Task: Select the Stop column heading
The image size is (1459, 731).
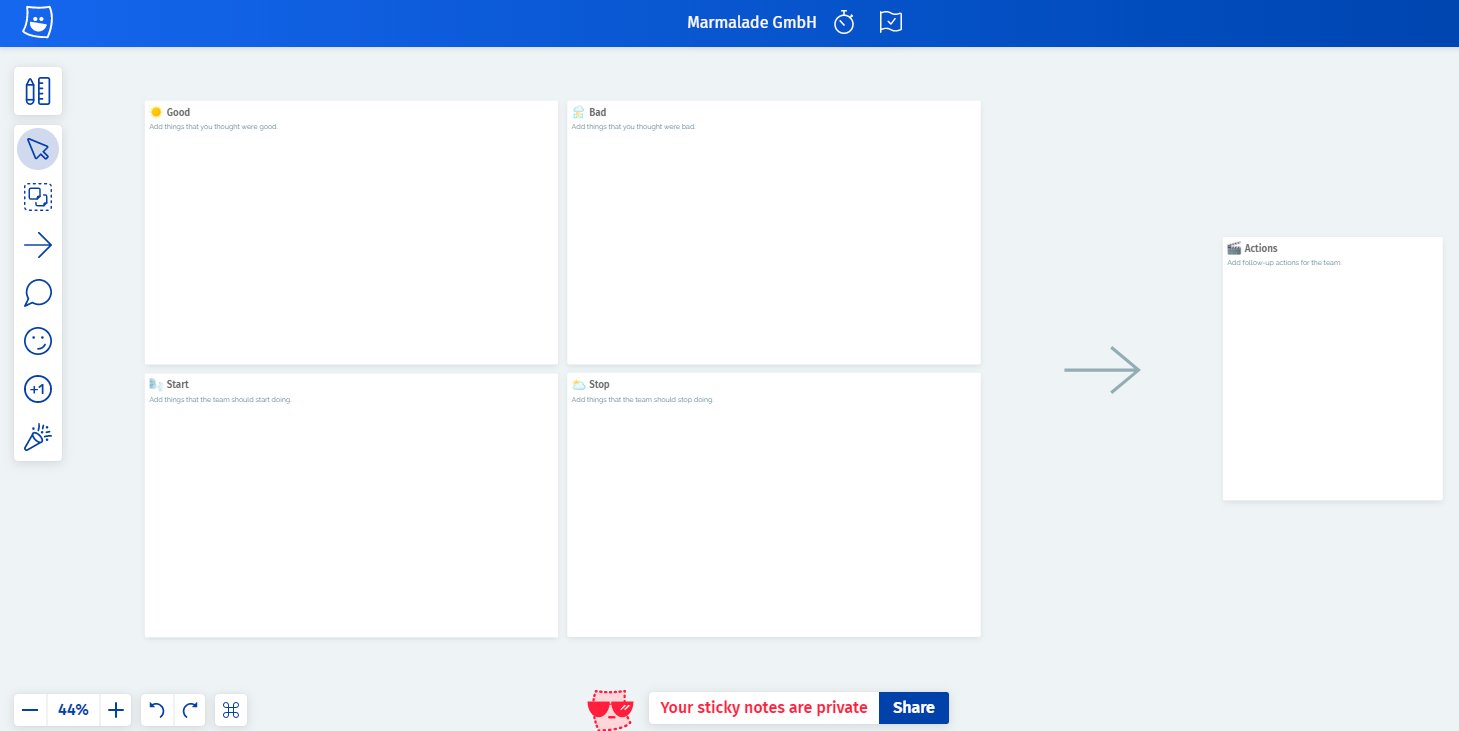Action: coord(599,384)
